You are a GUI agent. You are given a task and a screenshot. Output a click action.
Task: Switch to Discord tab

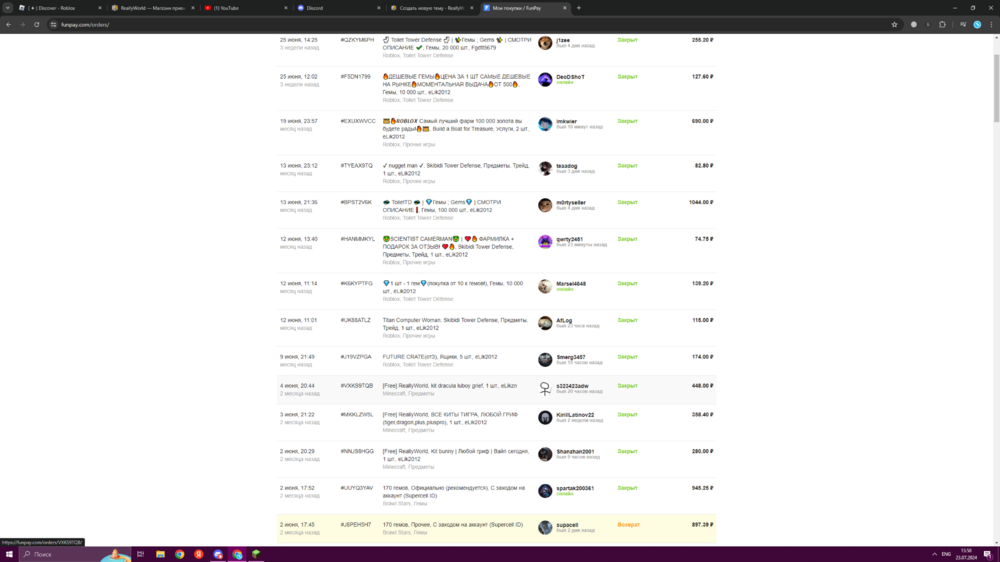339,8
